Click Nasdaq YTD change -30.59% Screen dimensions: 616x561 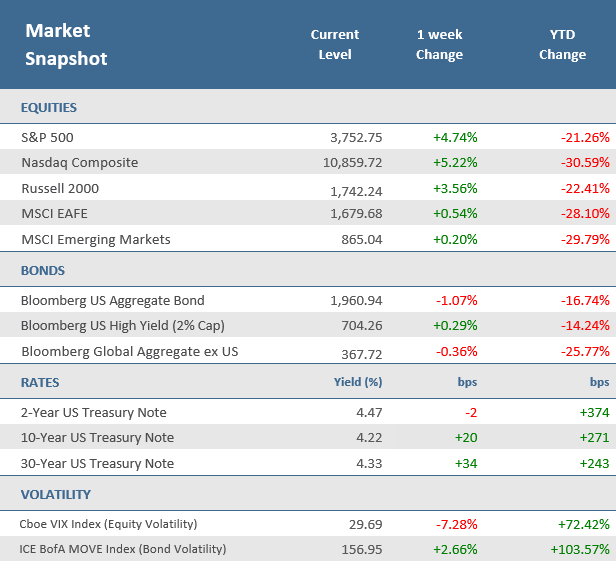click(x=585, y=163)
